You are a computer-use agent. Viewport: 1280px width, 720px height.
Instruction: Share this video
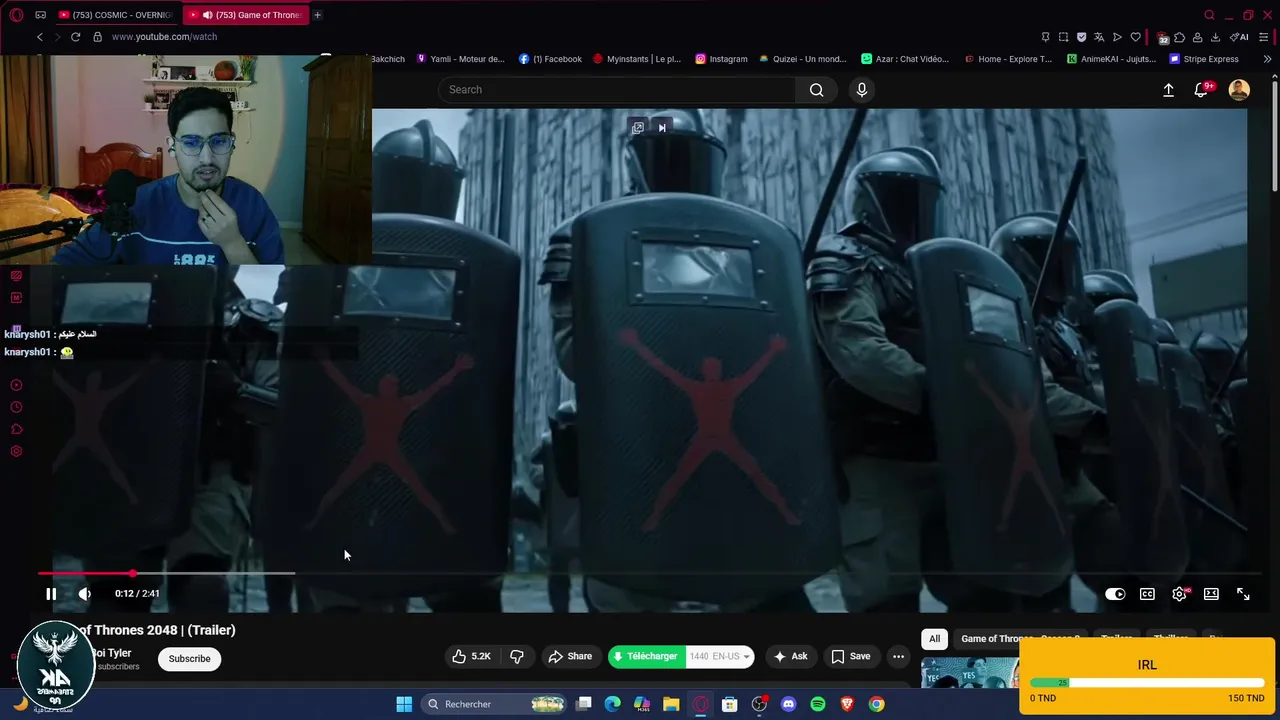[570, 656]
